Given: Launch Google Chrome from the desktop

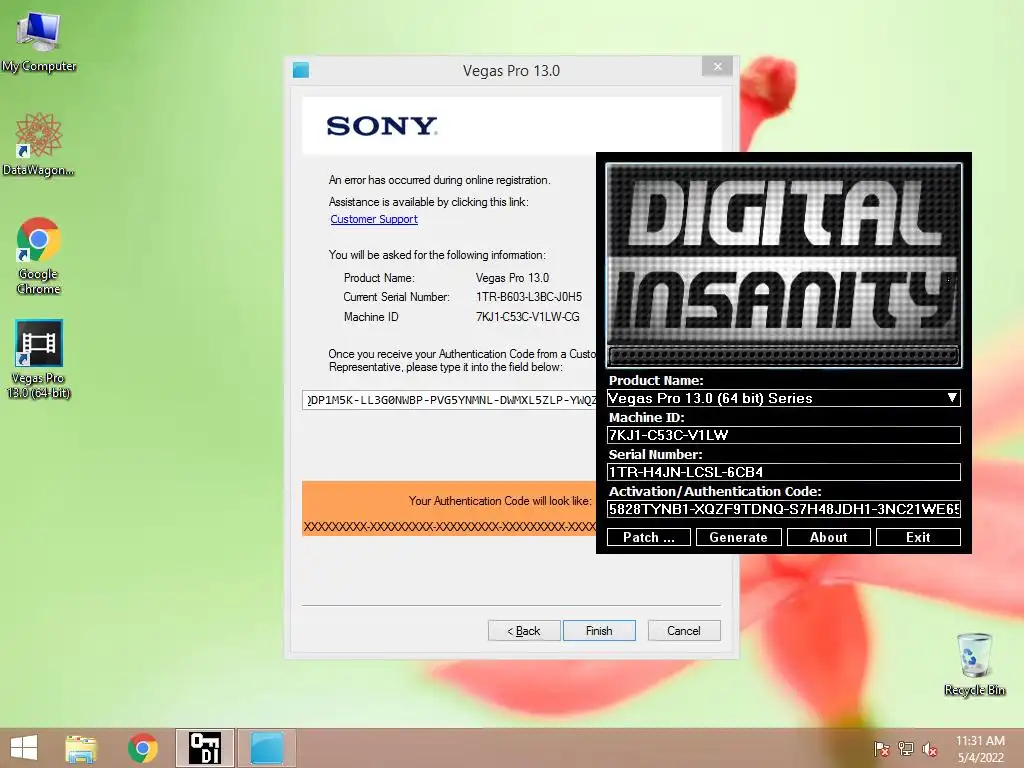Looking at the screenshot, I should [39, 256].
